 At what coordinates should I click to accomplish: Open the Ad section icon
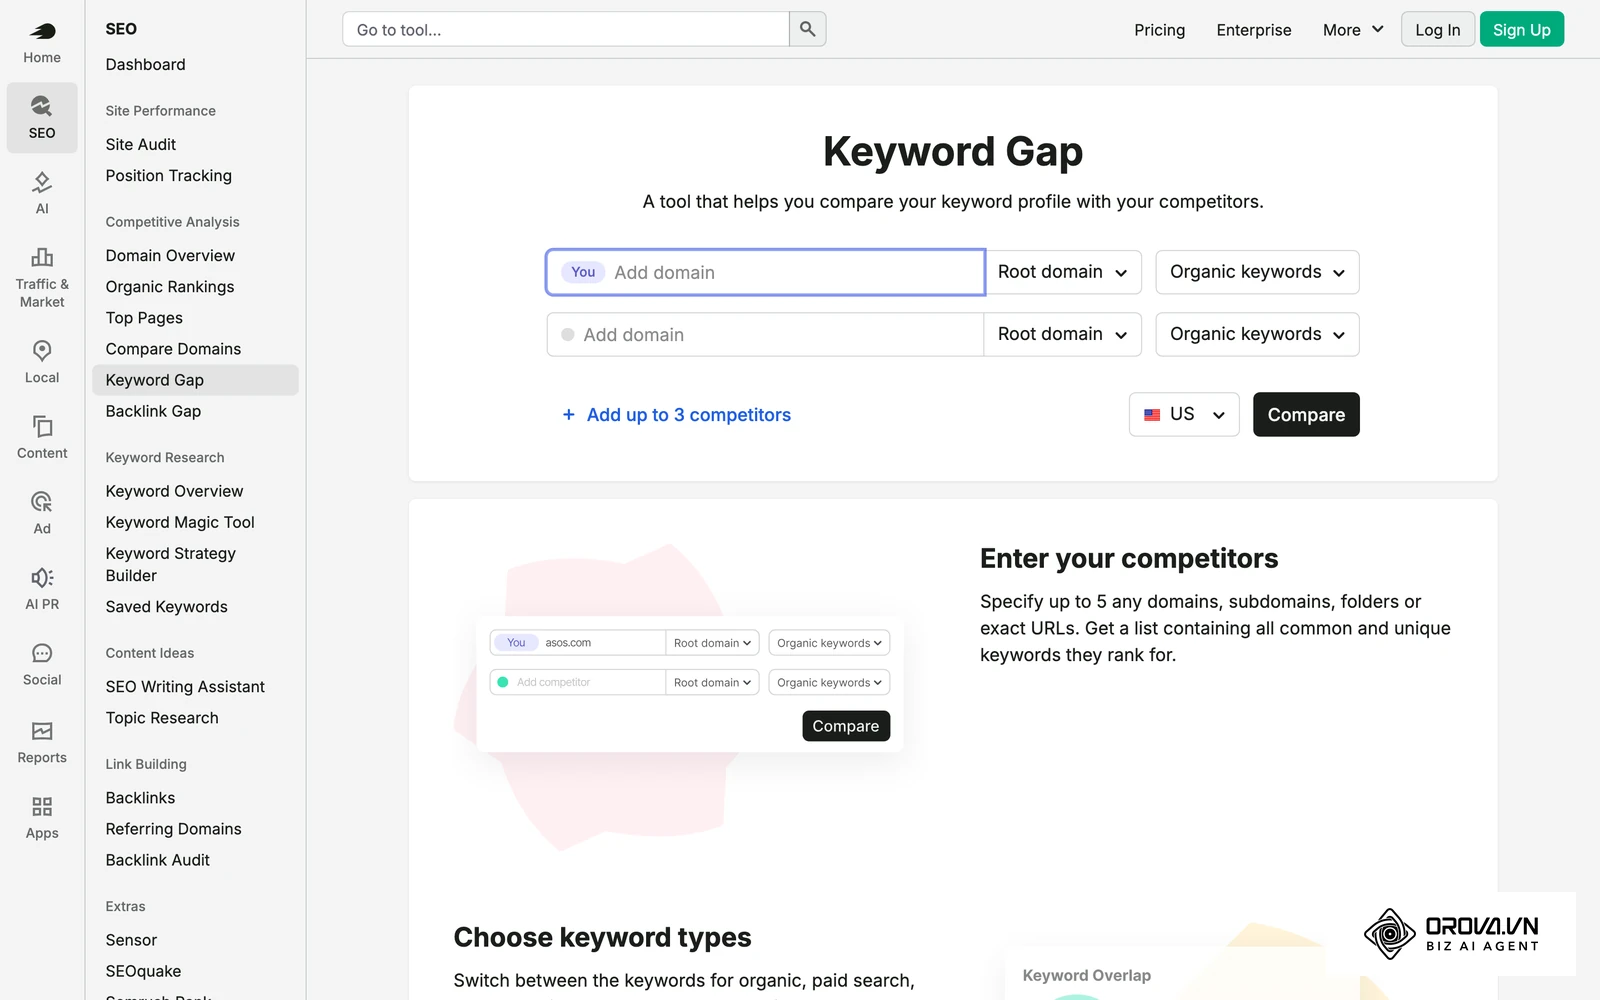pos(42,502)
